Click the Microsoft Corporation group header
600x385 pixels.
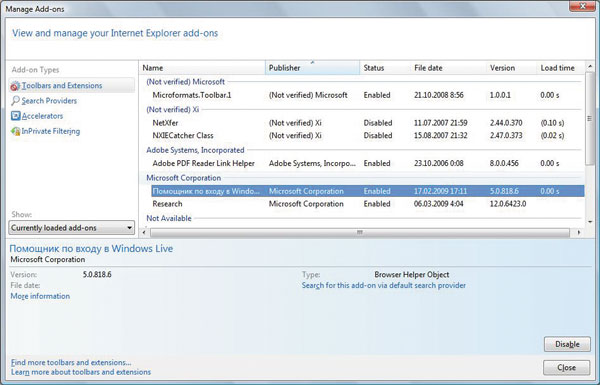point(184,178)
